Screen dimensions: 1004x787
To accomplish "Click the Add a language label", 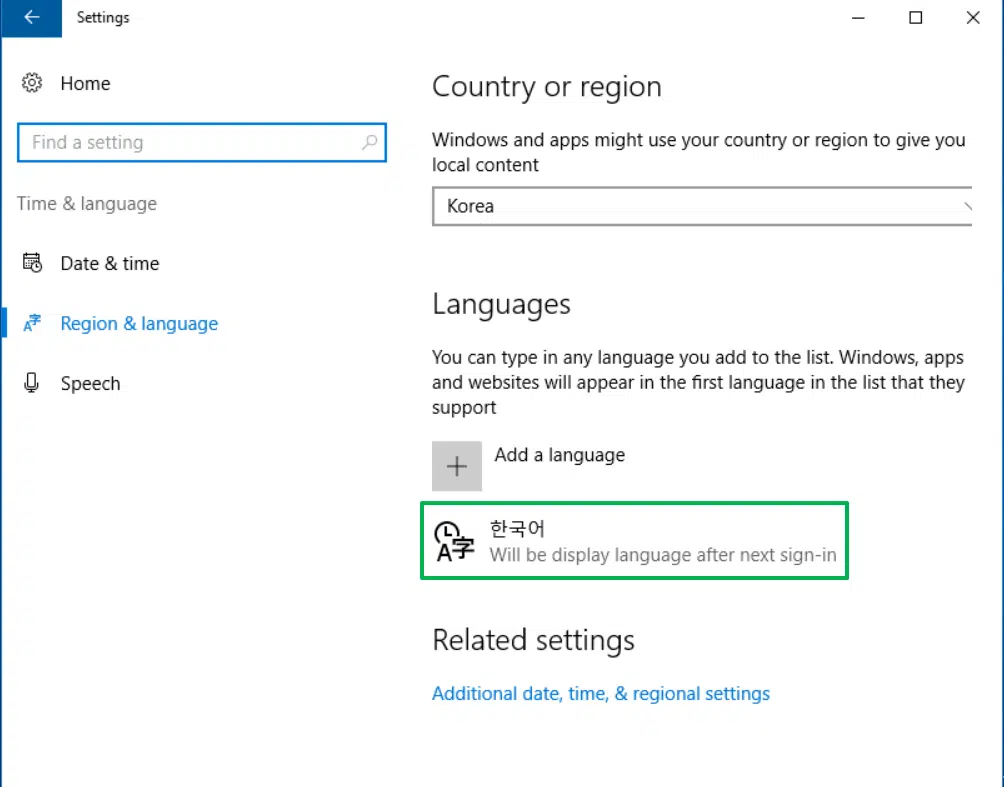I will coord(560,455).
